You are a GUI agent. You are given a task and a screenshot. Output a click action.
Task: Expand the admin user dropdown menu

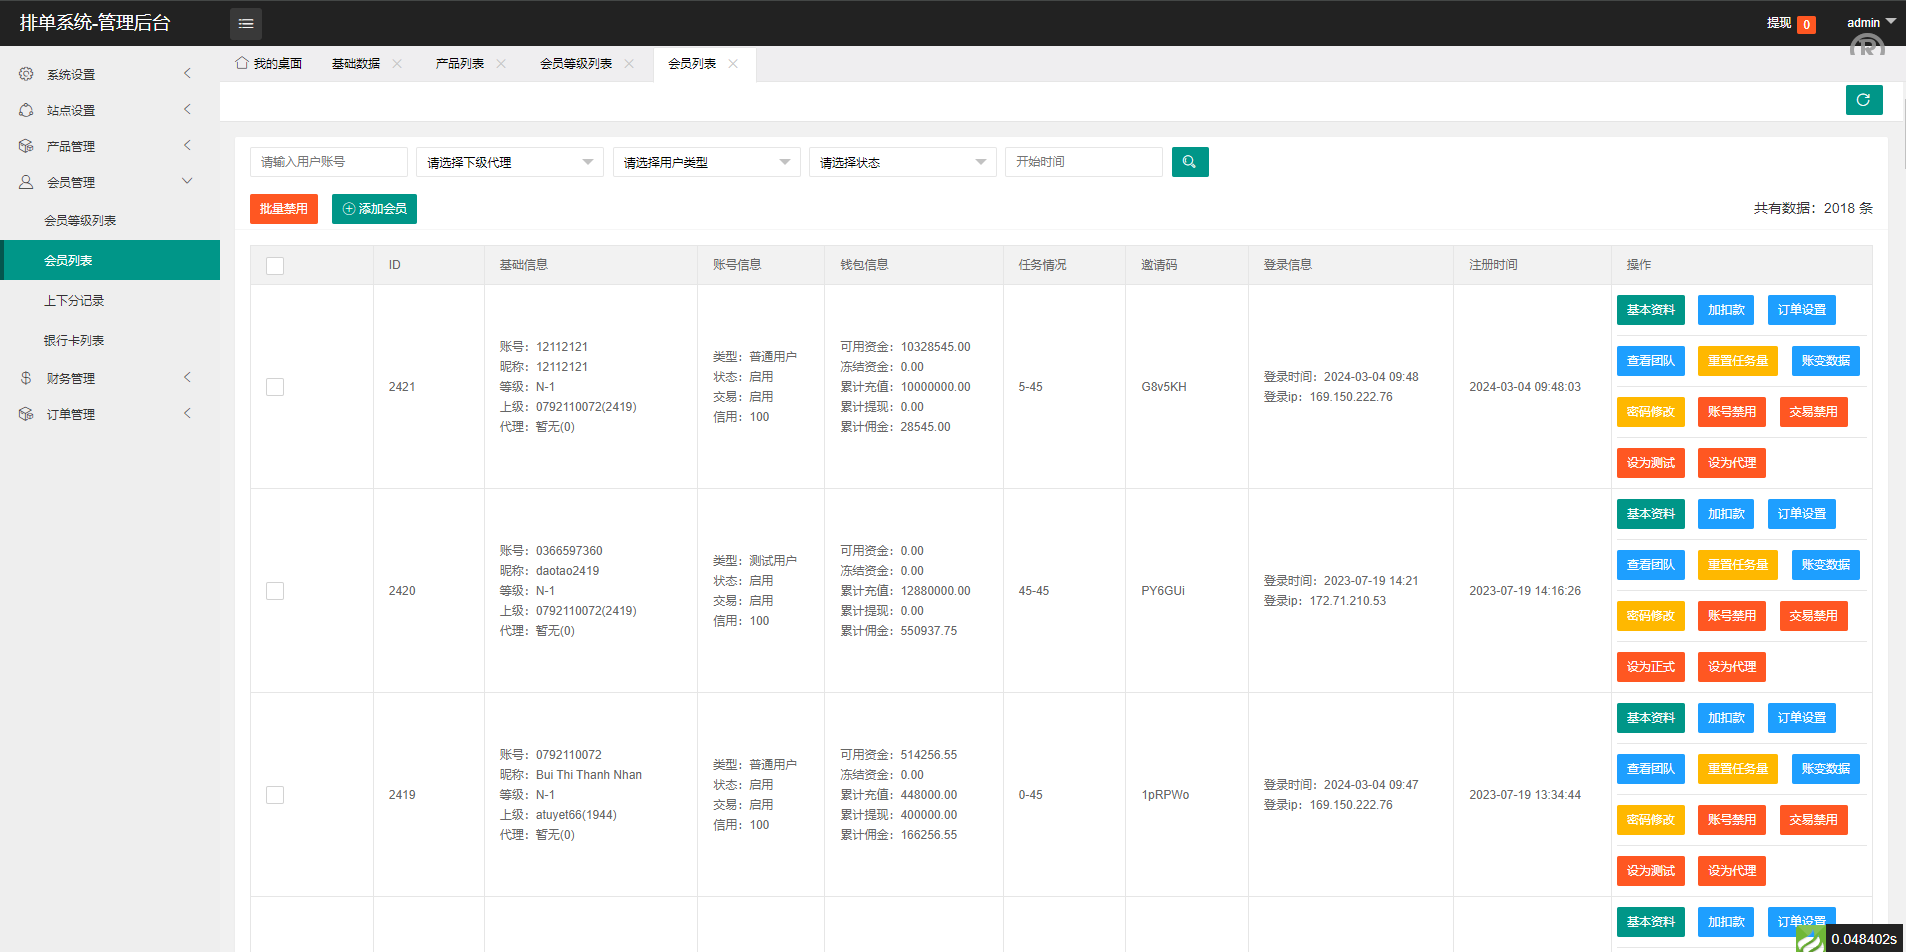pos(1870,22)
